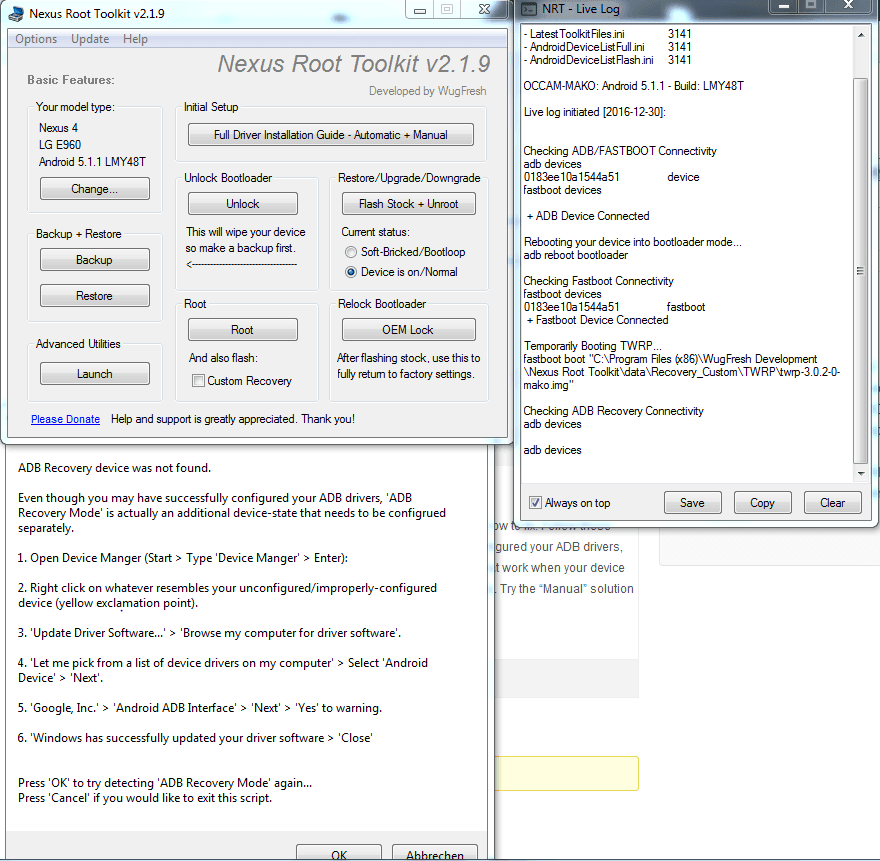Viewport: 880px width, 861px height.
Task: Click the Nexus Root Toolkit title bar icon
Action: [16, 13]
